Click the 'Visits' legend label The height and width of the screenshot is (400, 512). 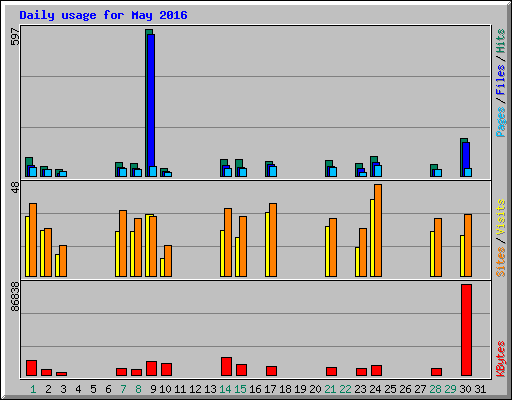[x=501, y=217]
